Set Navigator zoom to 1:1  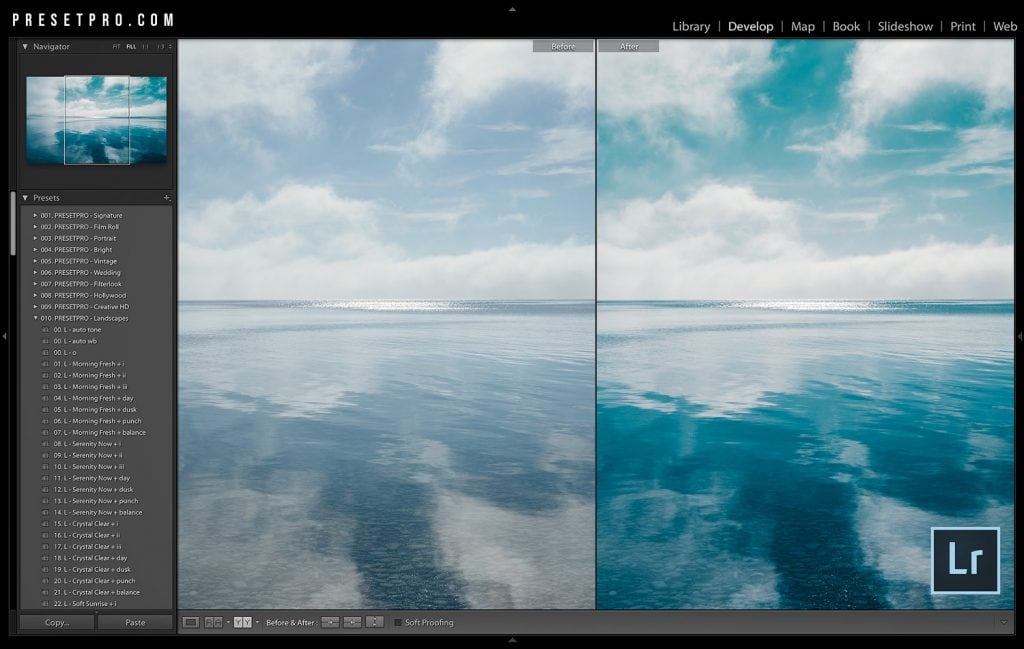pyautogui.click(x=146, y=46)
